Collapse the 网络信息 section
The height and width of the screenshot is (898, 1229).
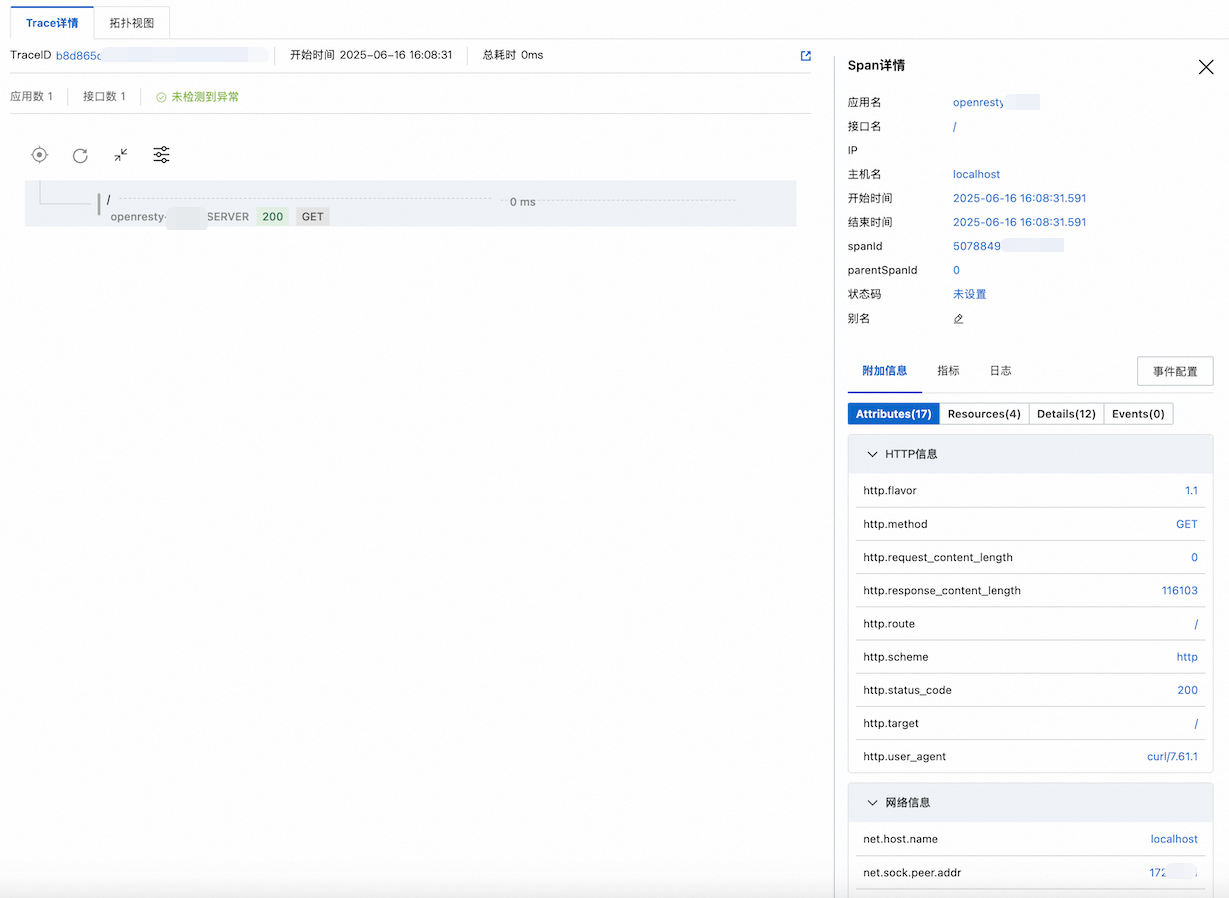[873, 803]
